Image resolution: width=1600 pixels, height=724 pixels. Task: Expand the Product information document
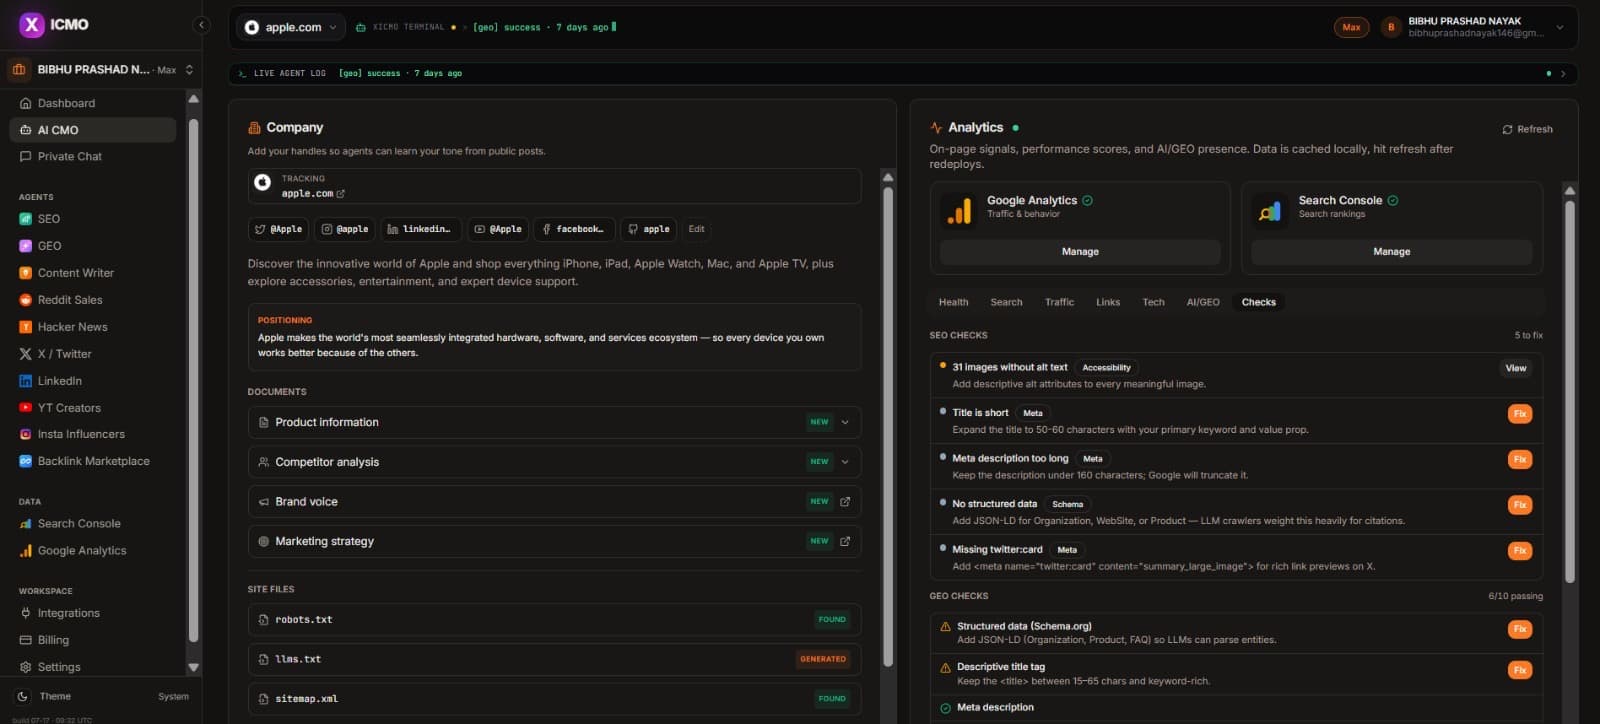(845, 422)
